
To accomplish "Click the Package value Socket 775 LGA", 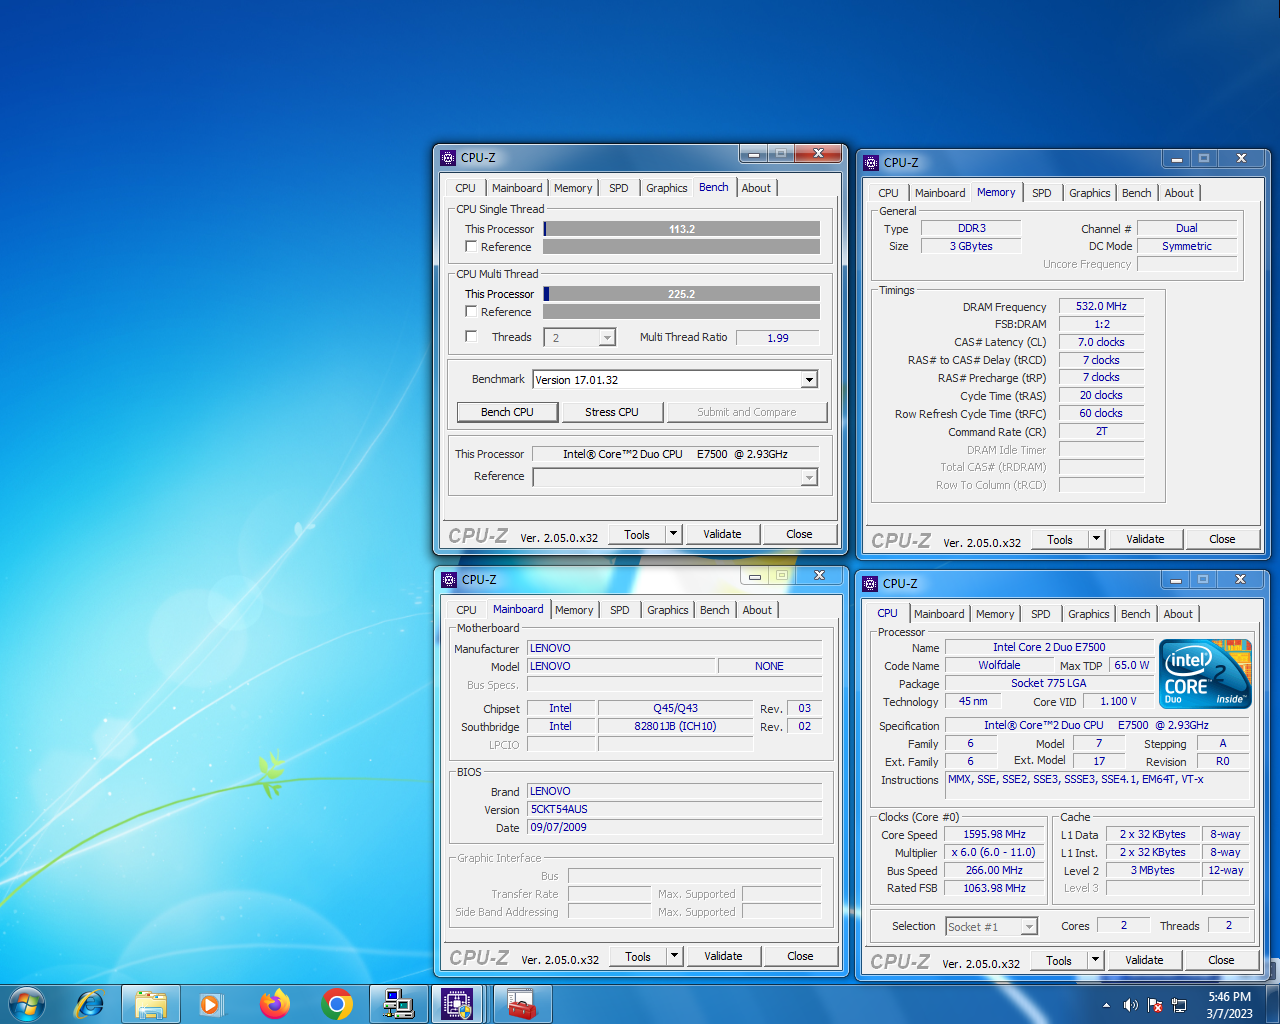I will pos(1048,683).
